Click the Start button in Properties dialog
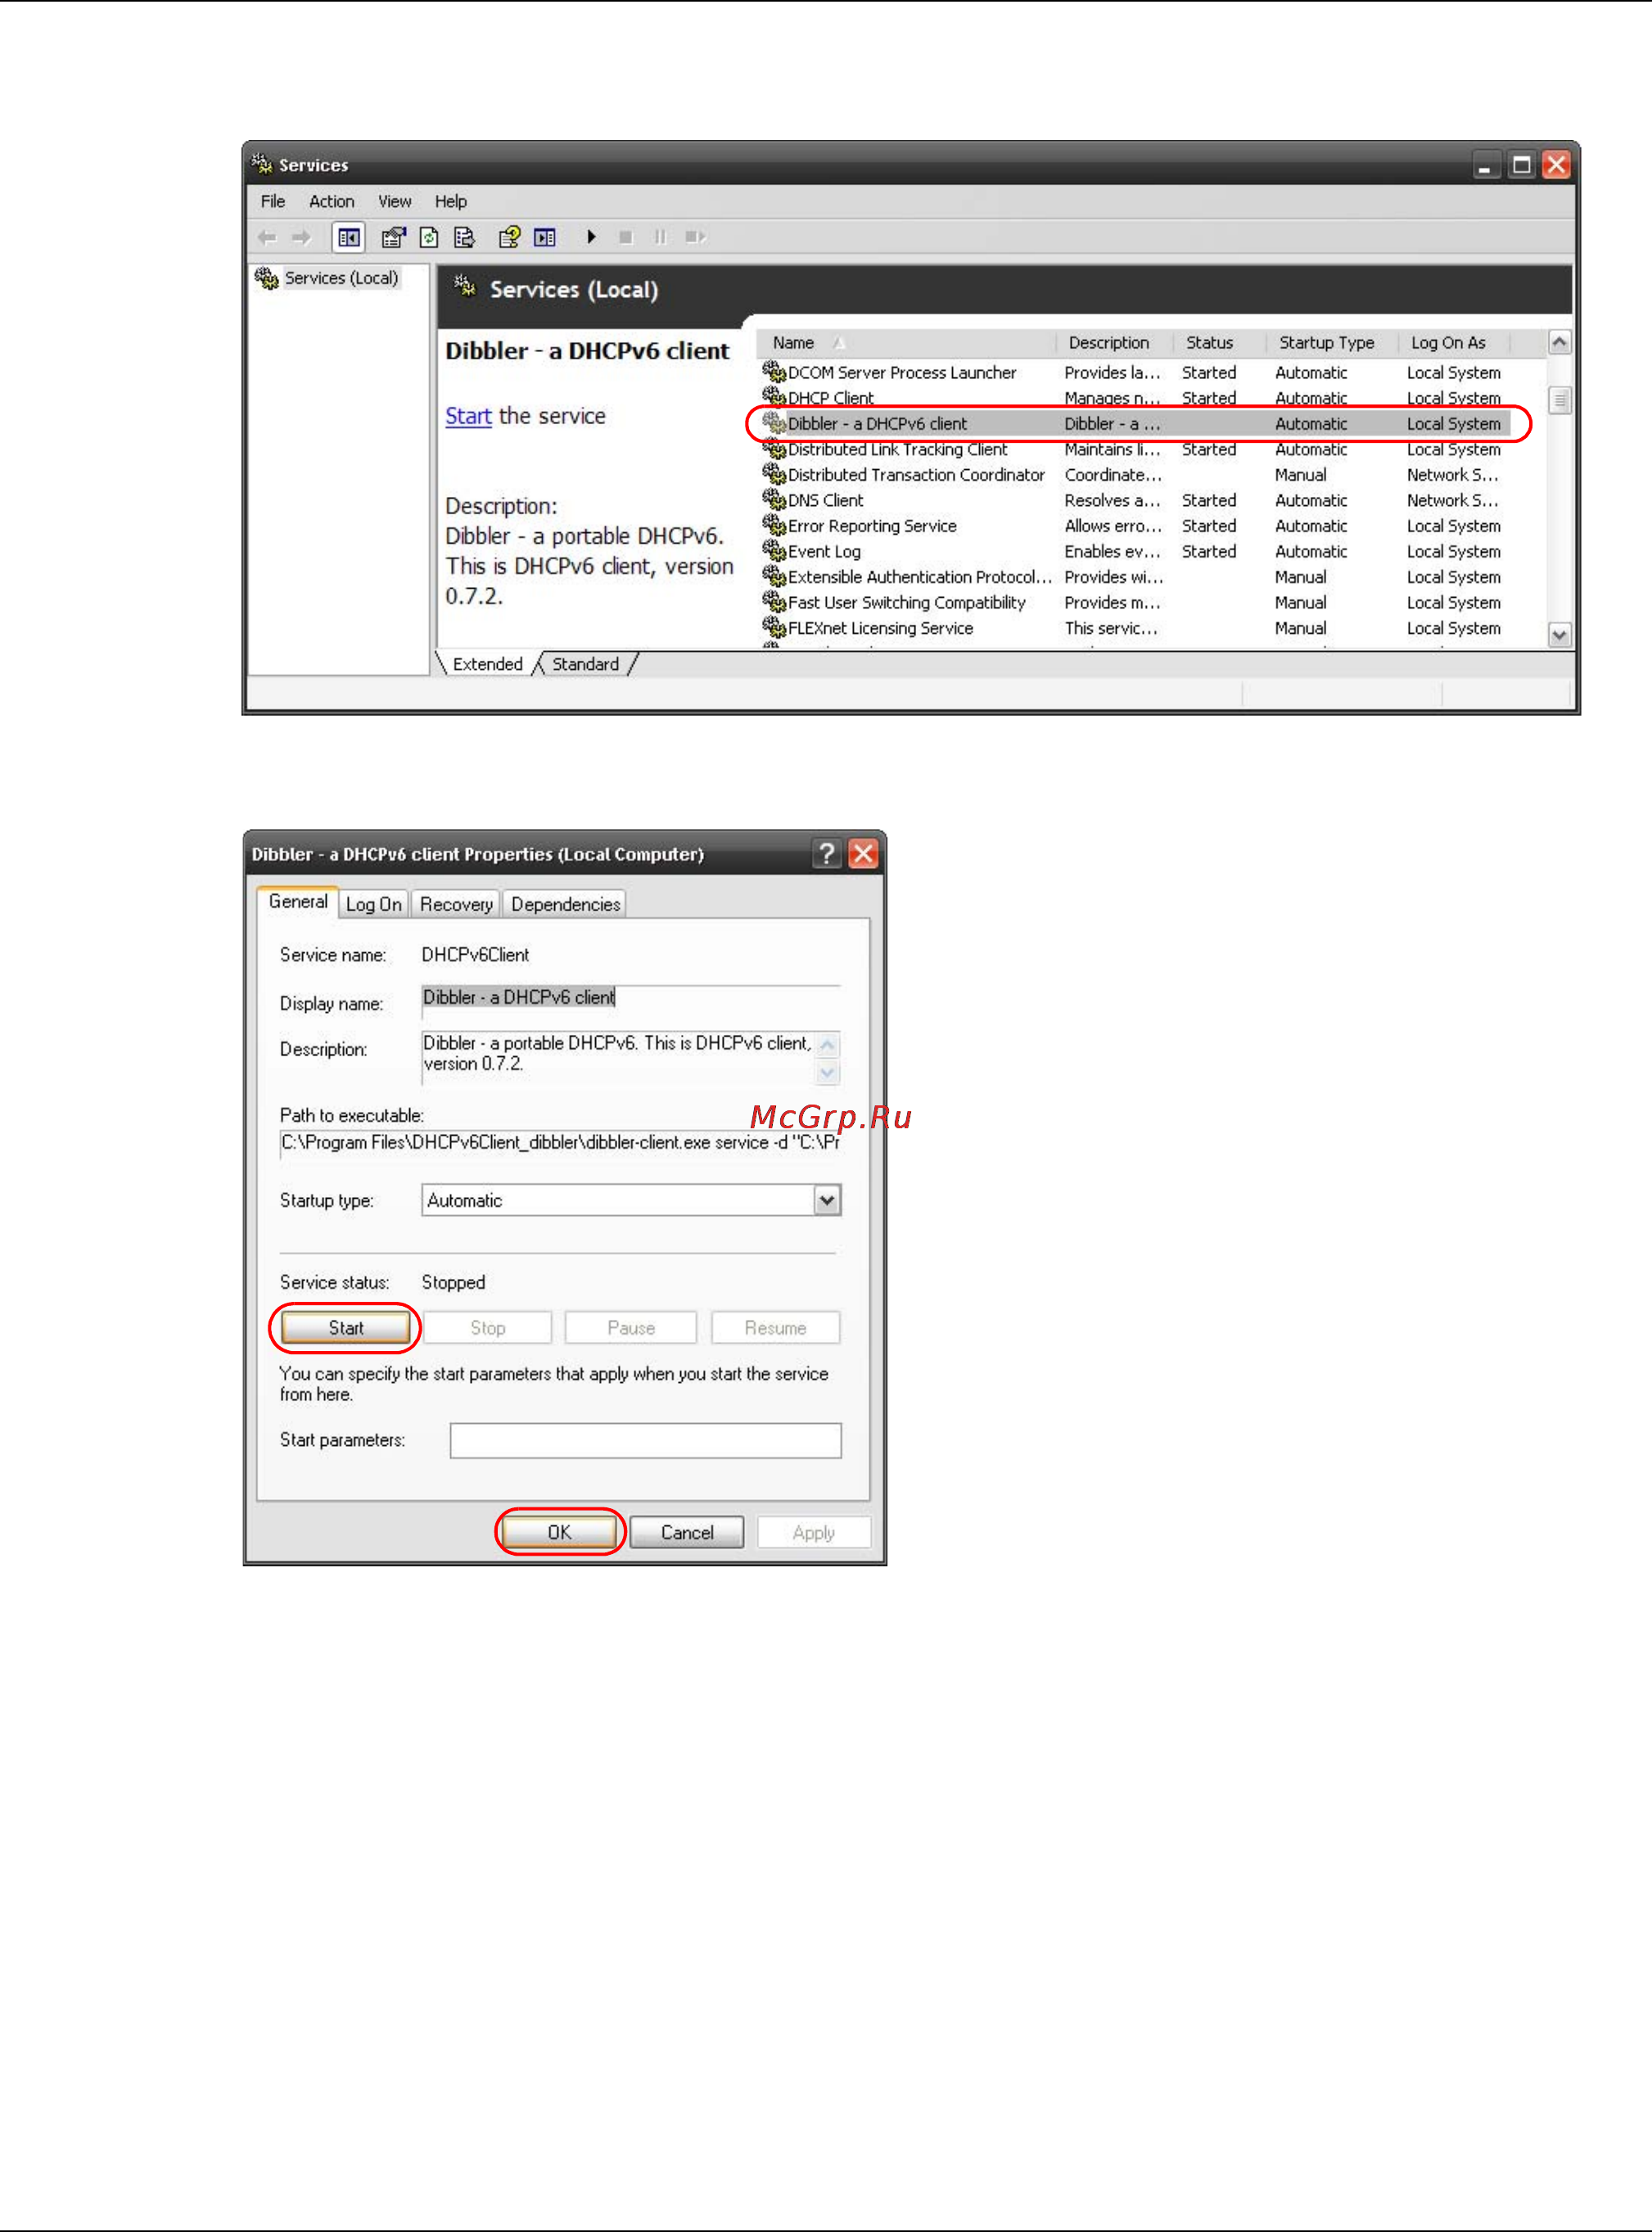Image resolution: width=1652 pixels, height=2232 pixels. pyautogui.click(x=345, y=1328)
